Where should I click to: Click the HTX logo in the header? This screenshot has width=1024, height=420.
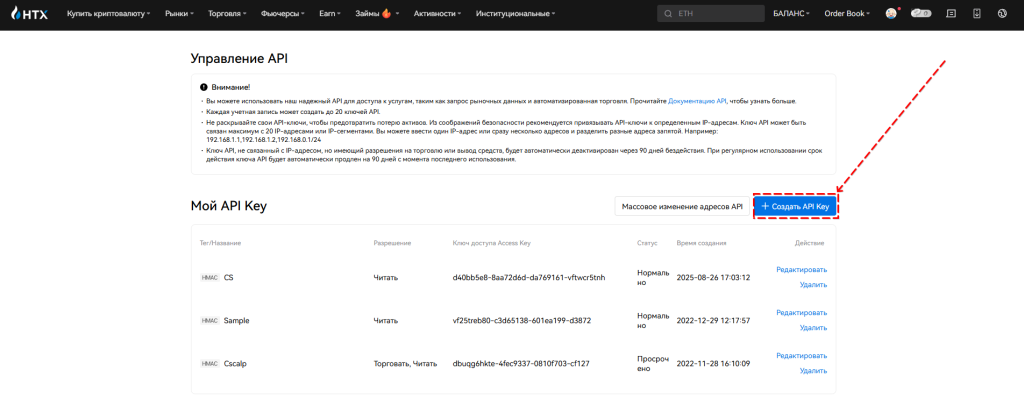click(x=28, y=14)
